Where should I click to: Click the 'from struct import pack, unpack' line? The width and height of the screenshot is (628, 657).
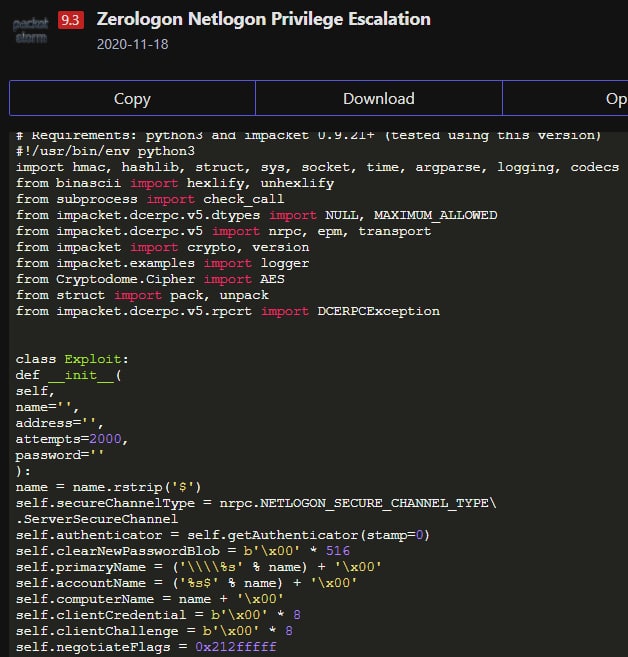(x=142, y=295)
